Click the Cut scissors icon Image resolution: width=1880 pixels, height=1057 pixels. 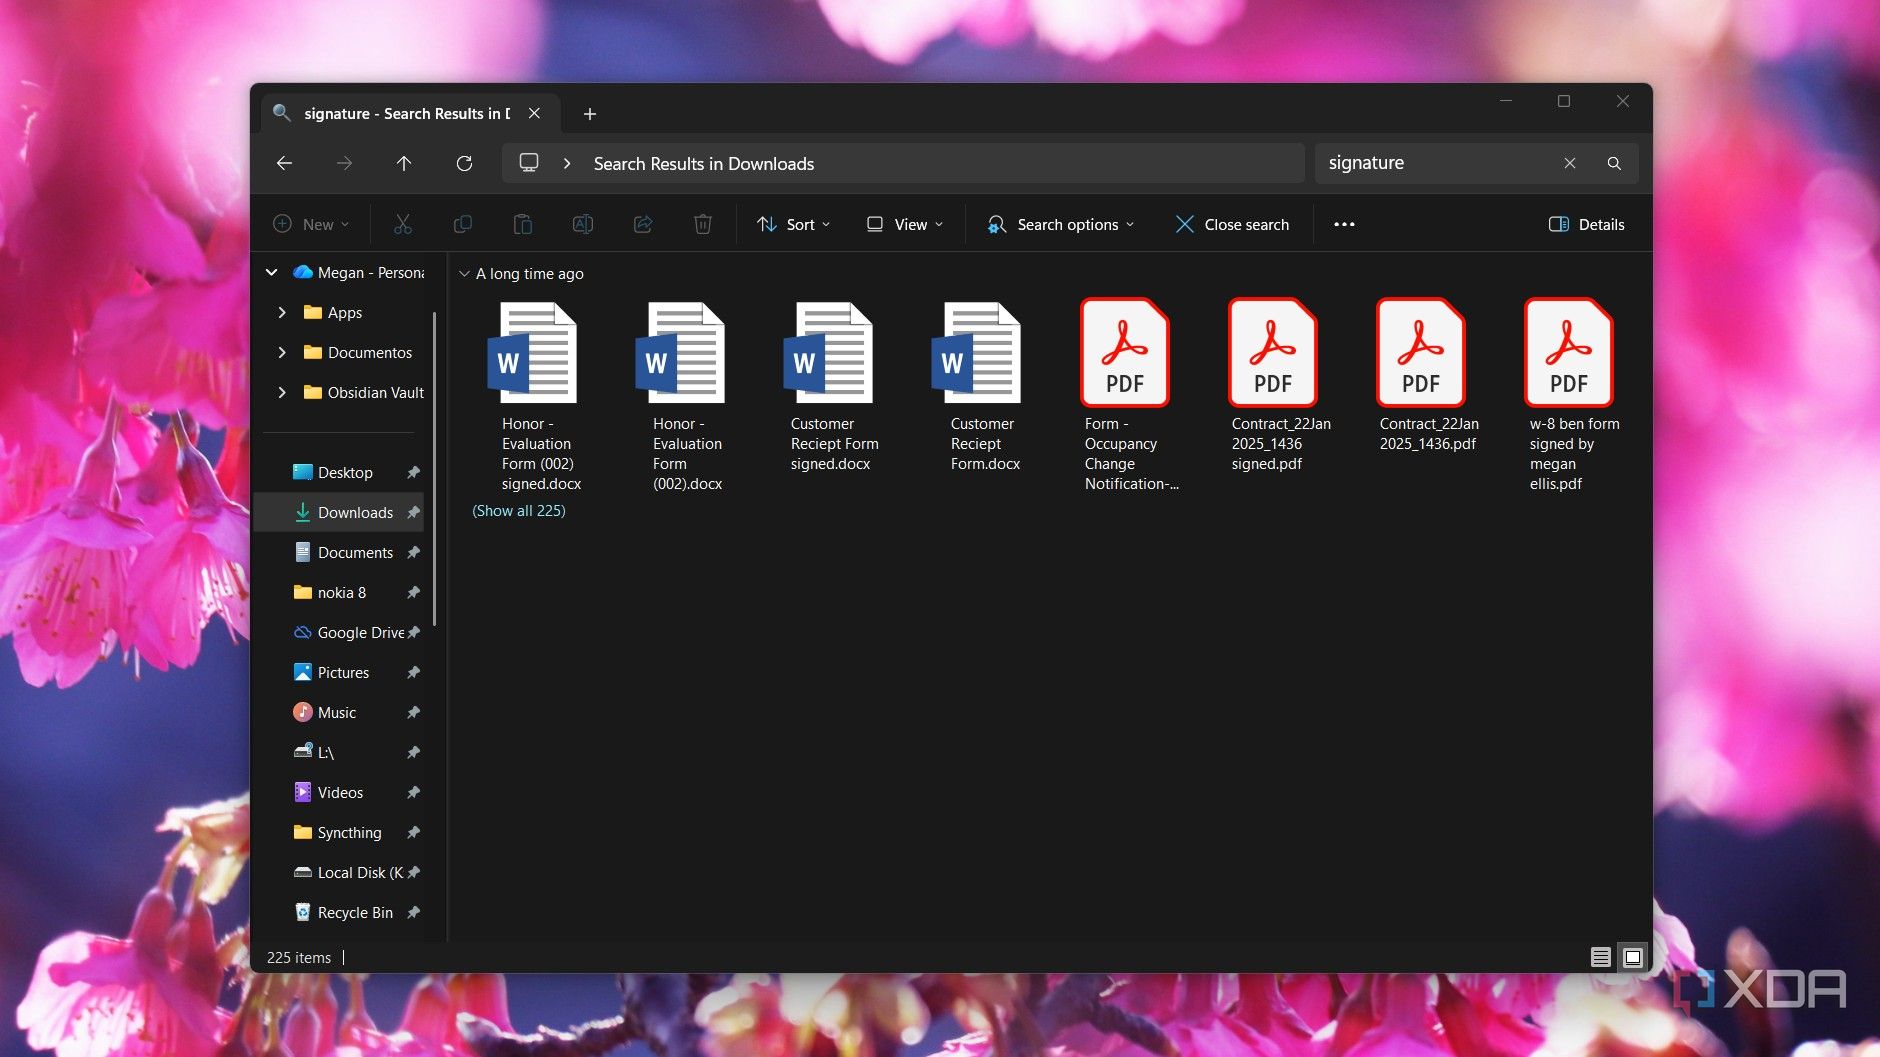coord(403,224)
